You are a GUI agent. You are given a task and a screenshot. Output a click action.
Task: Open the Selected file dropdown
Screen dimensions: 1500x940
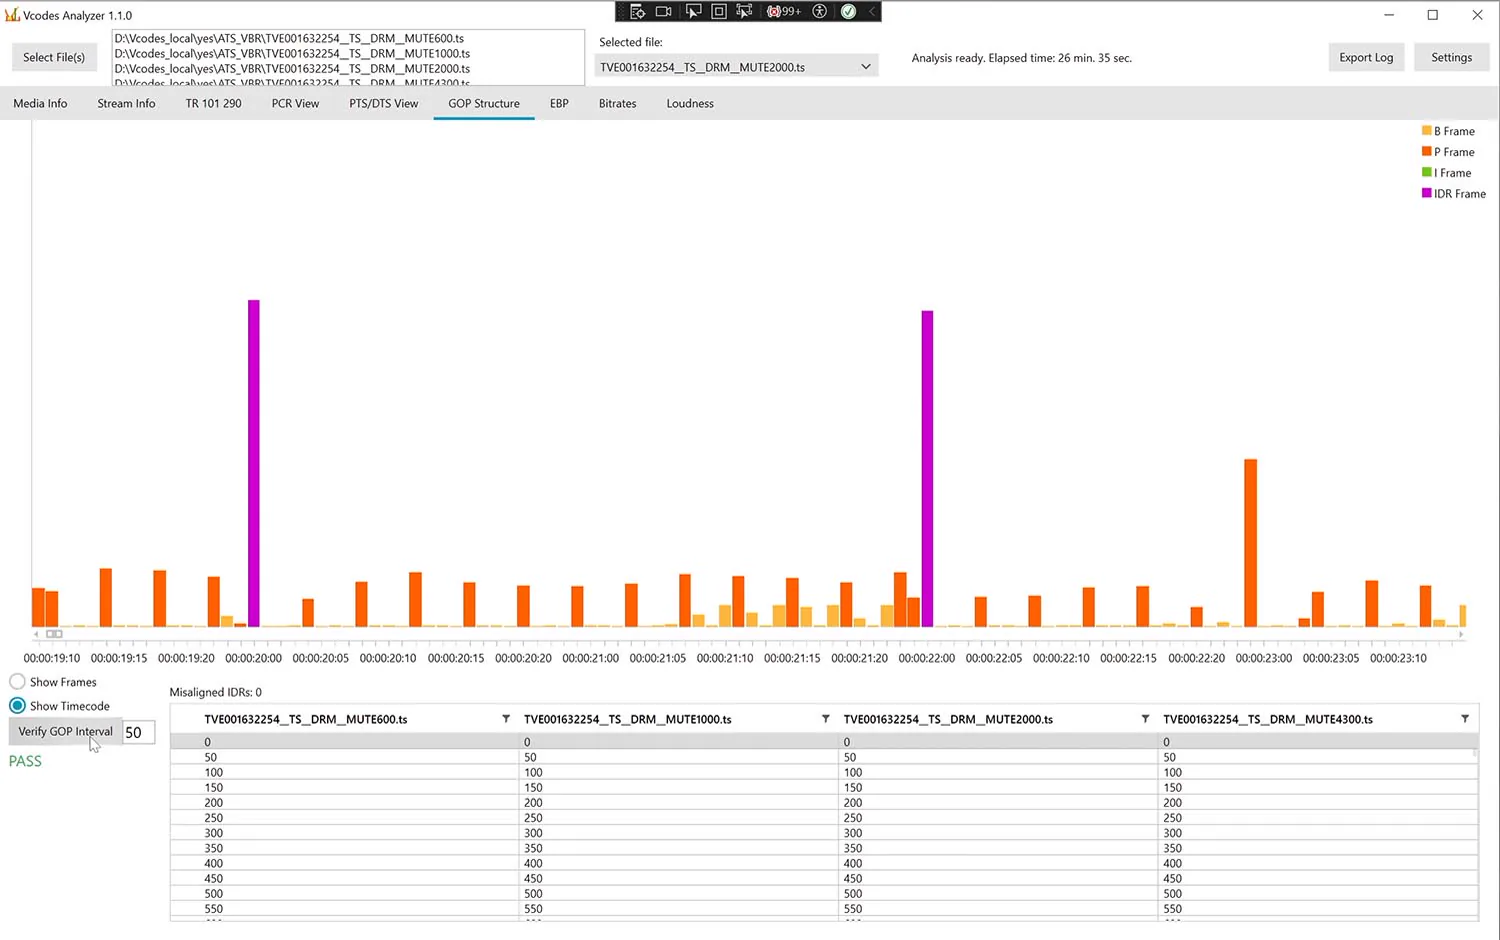point(736,67)
